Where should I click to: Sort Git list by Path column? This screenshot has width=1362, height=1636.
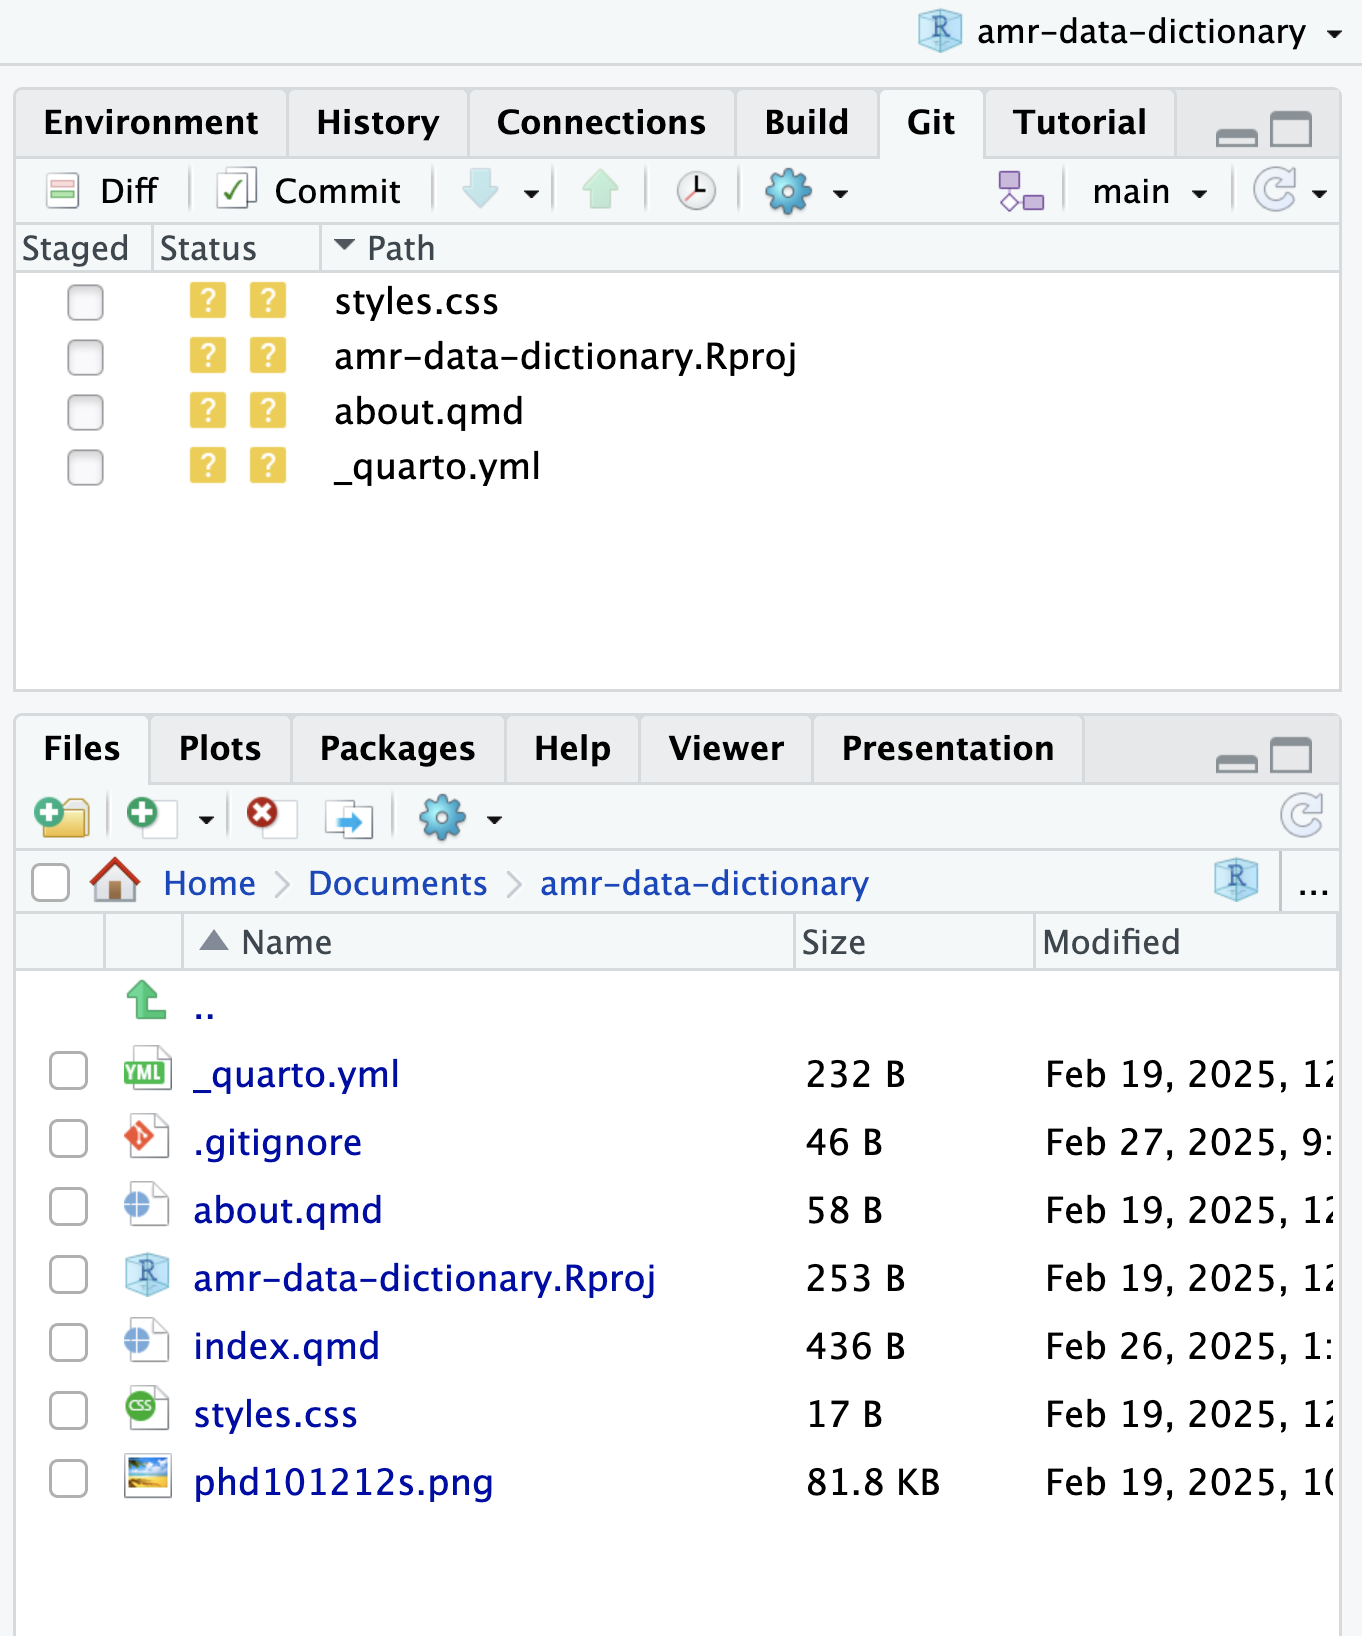829,248
